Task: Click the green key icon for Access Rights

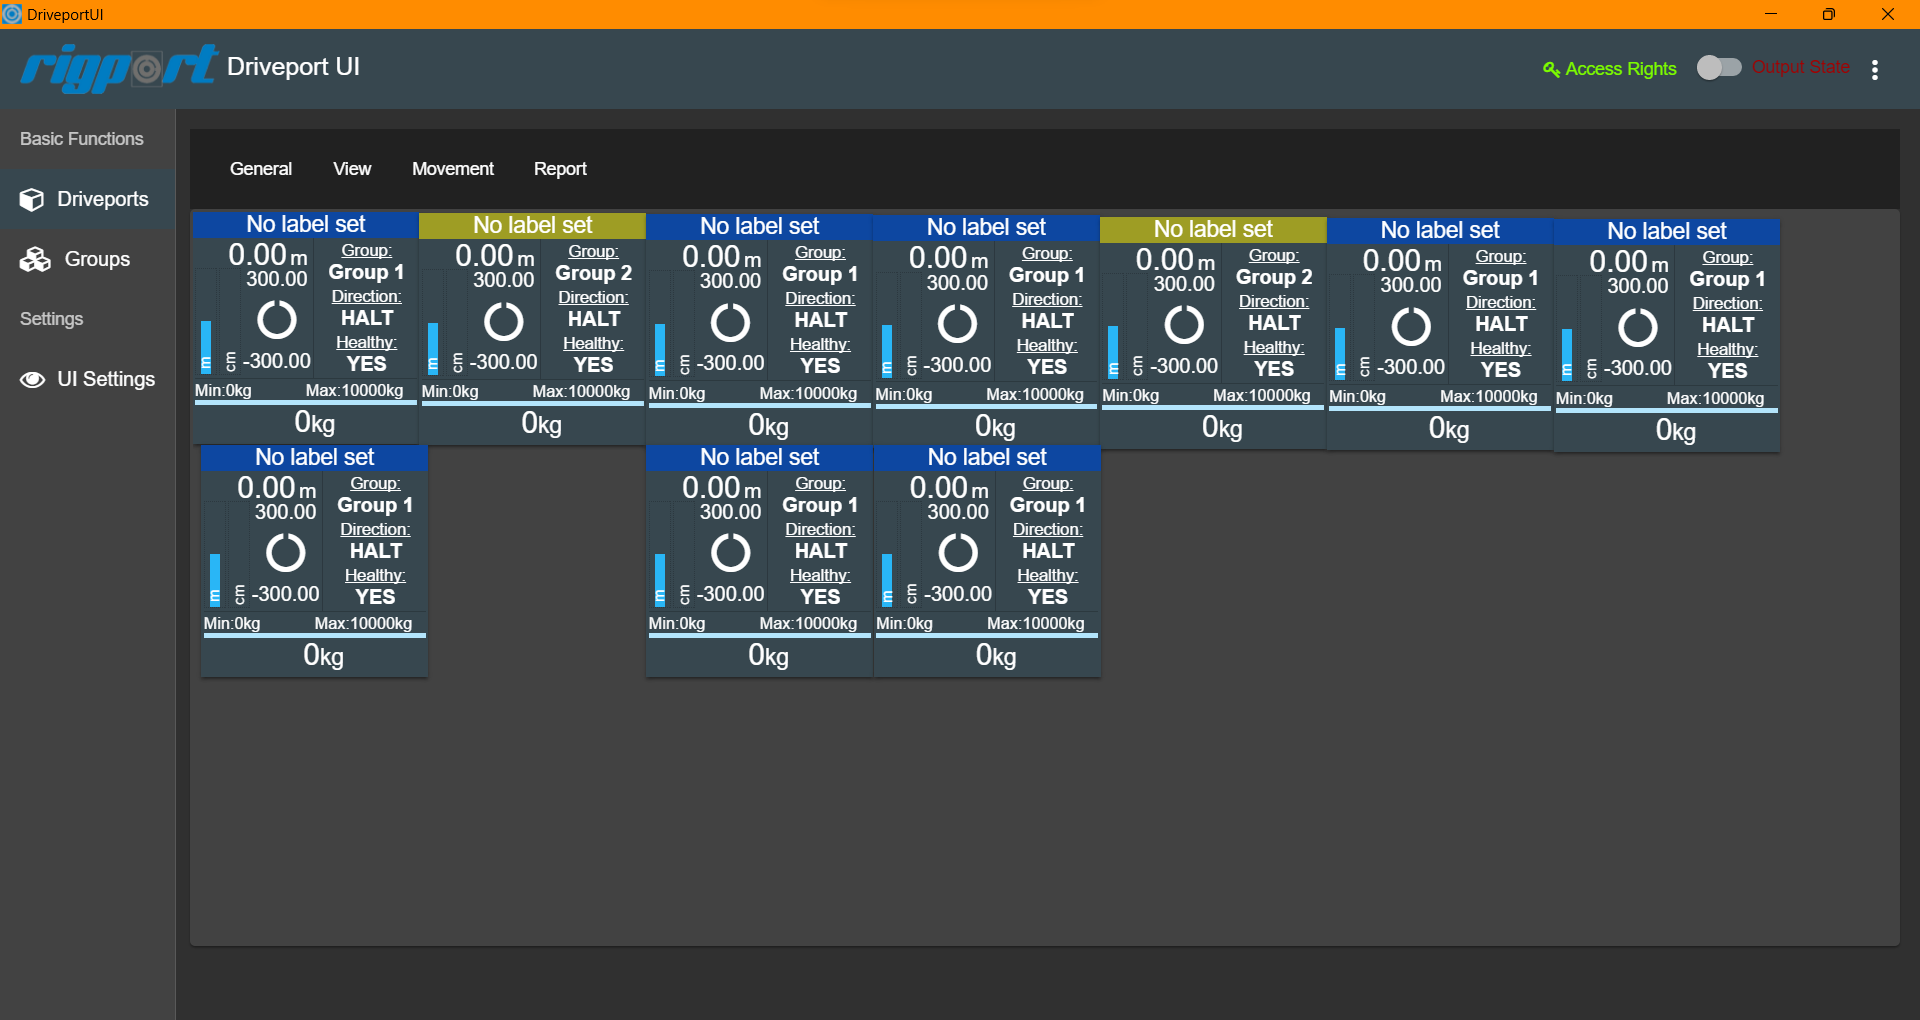Action: (x=1551, y=69)
